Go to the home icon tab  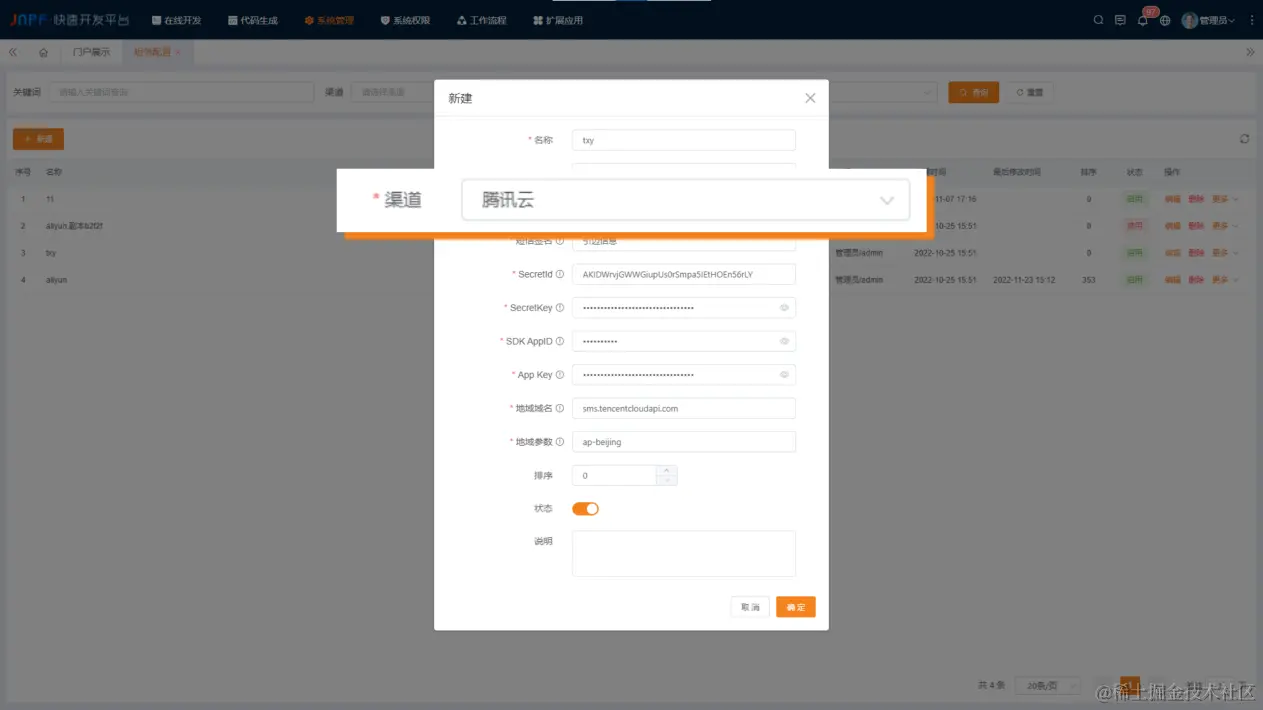pos(43,52)
